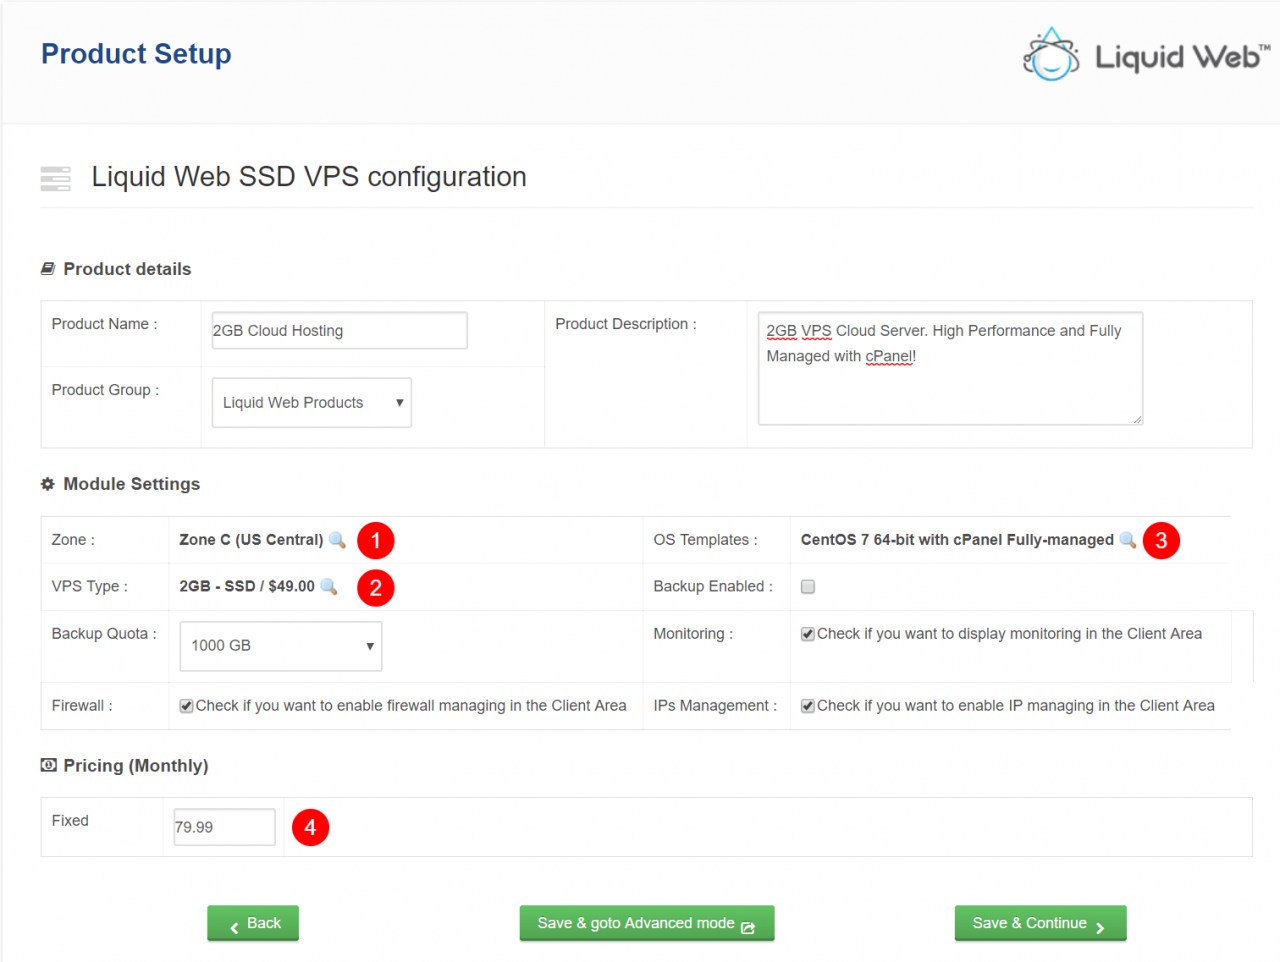The height and width of the screenshot is (962, 1280).
Task: Click the Module Settings heading
Action: [x=132, y=484]
